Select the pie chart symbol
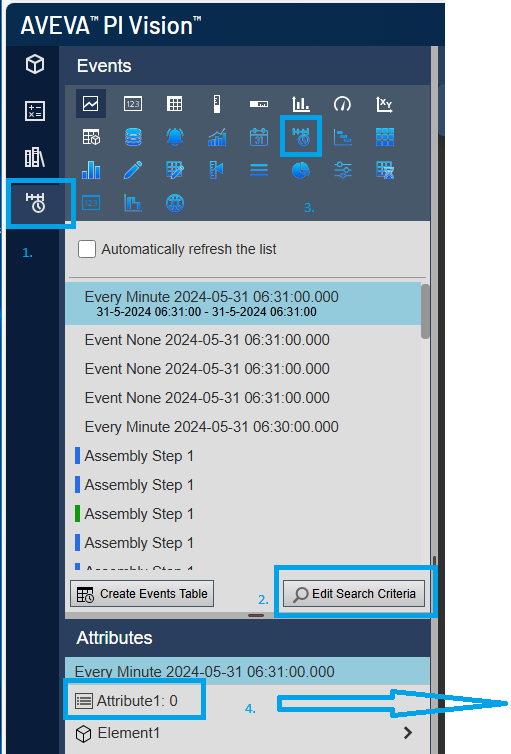 (301, 170)
